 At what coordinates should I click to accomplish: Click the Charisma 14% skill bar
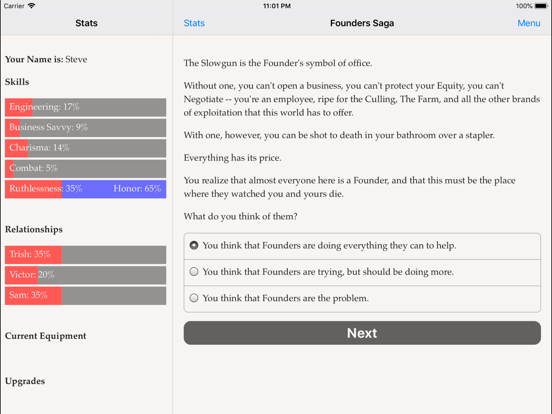pos(86,148)
